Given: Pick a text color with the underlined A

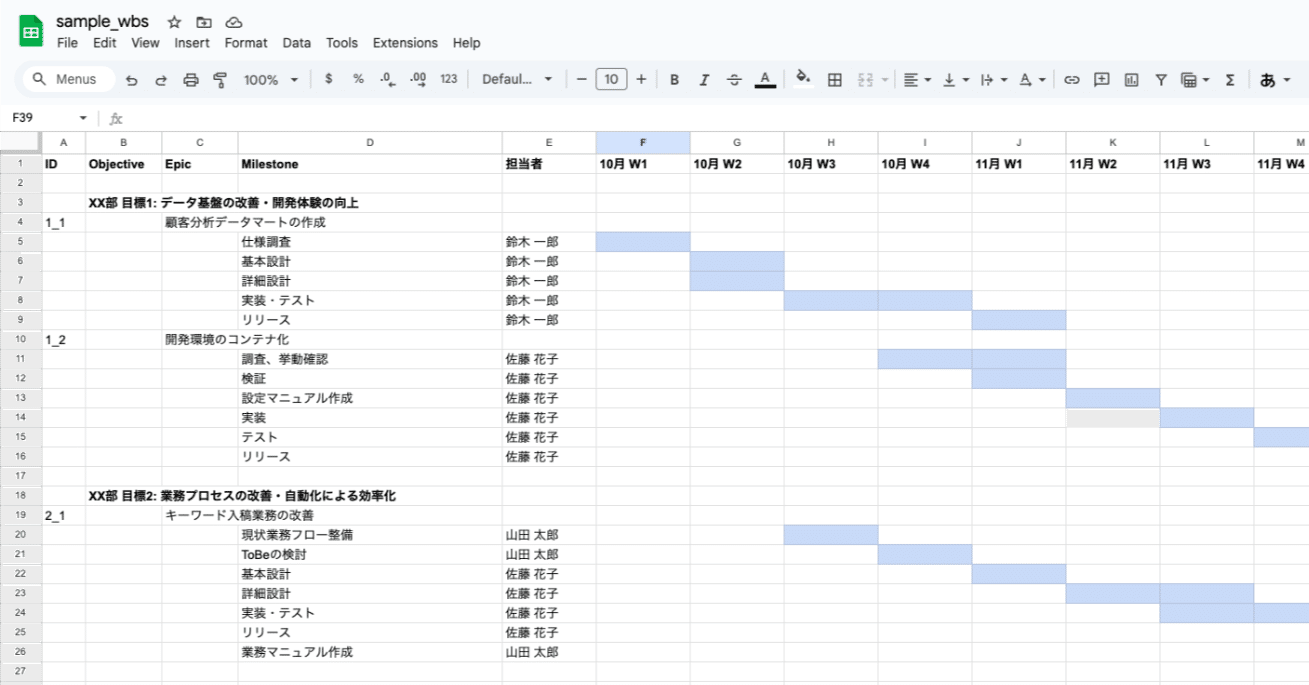Looking at the screenshot, I should point(765,79).
